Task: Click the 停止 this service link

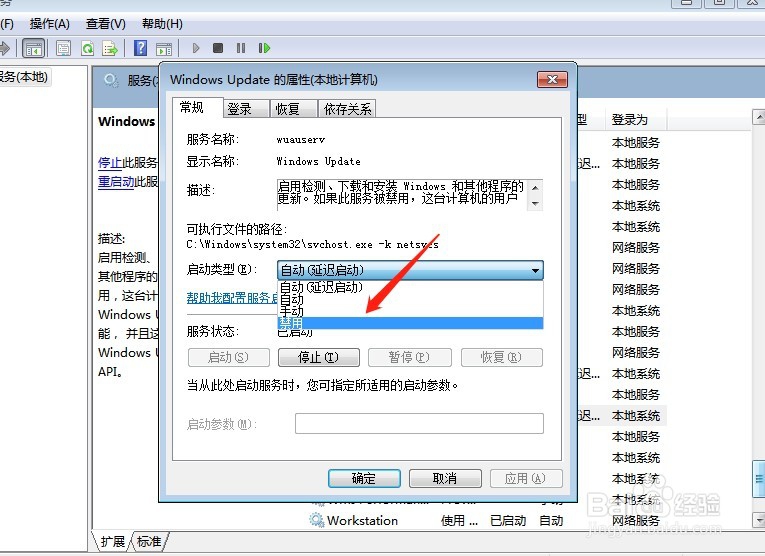Action: pos(110,162)
